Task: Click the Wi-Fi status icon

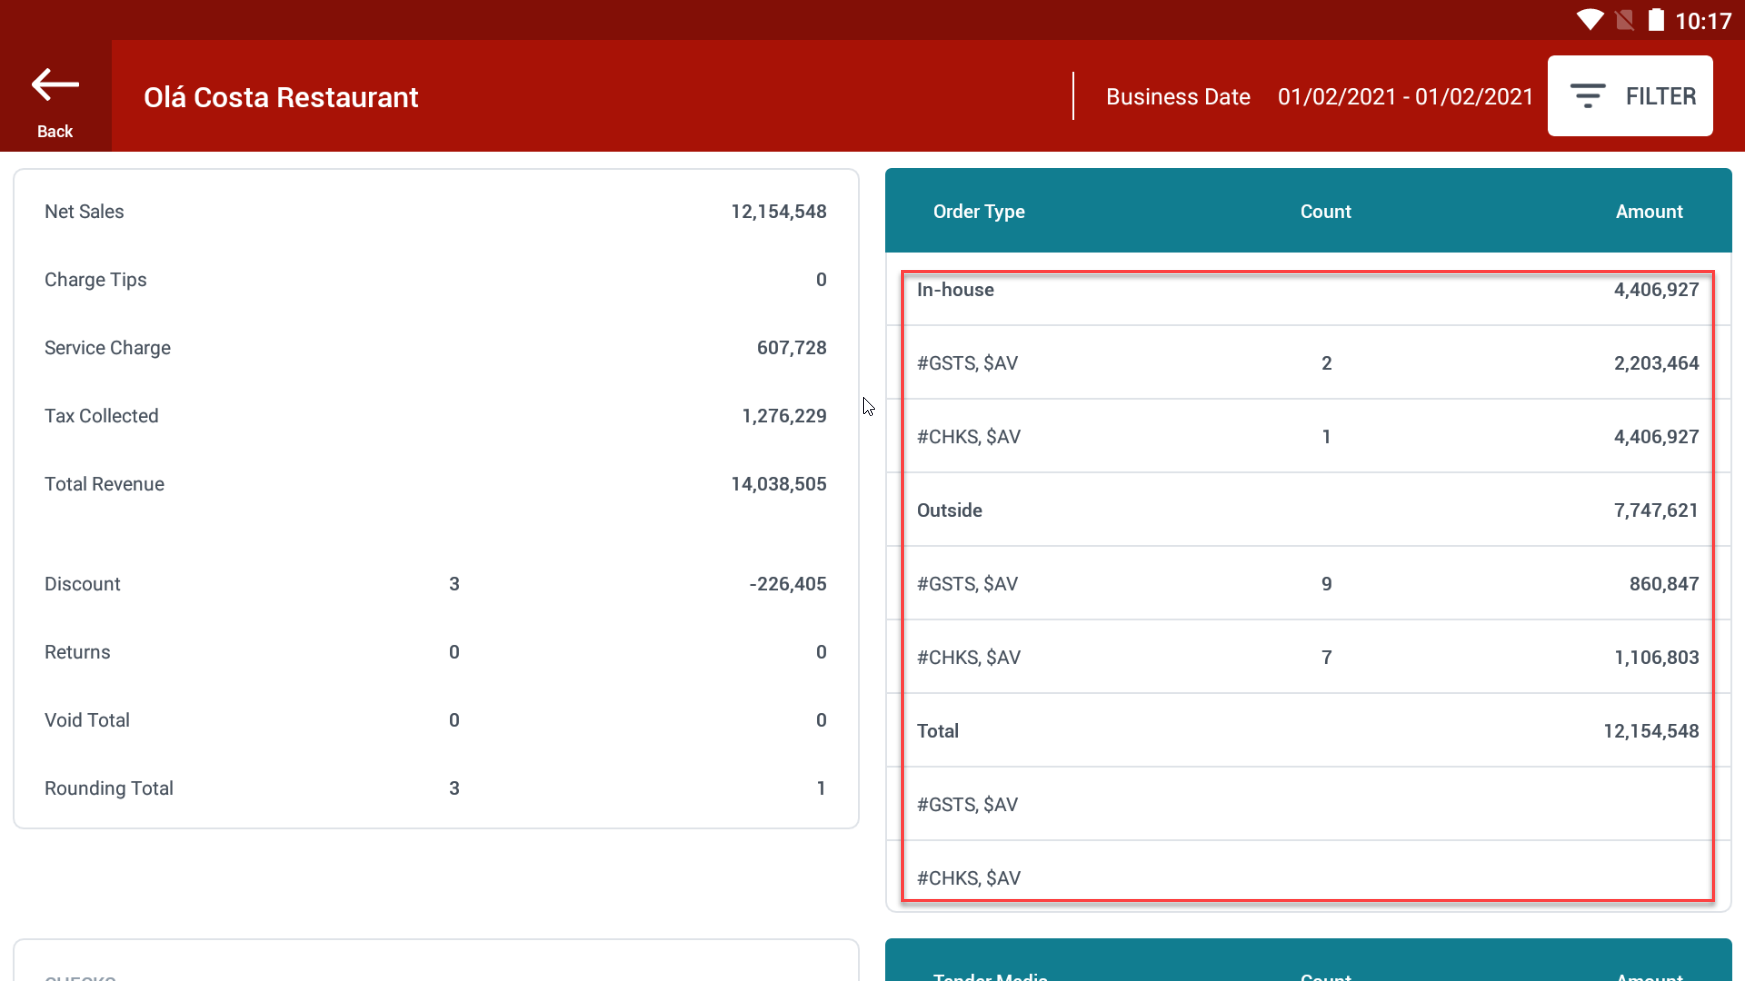Action: coord(1589,20)
